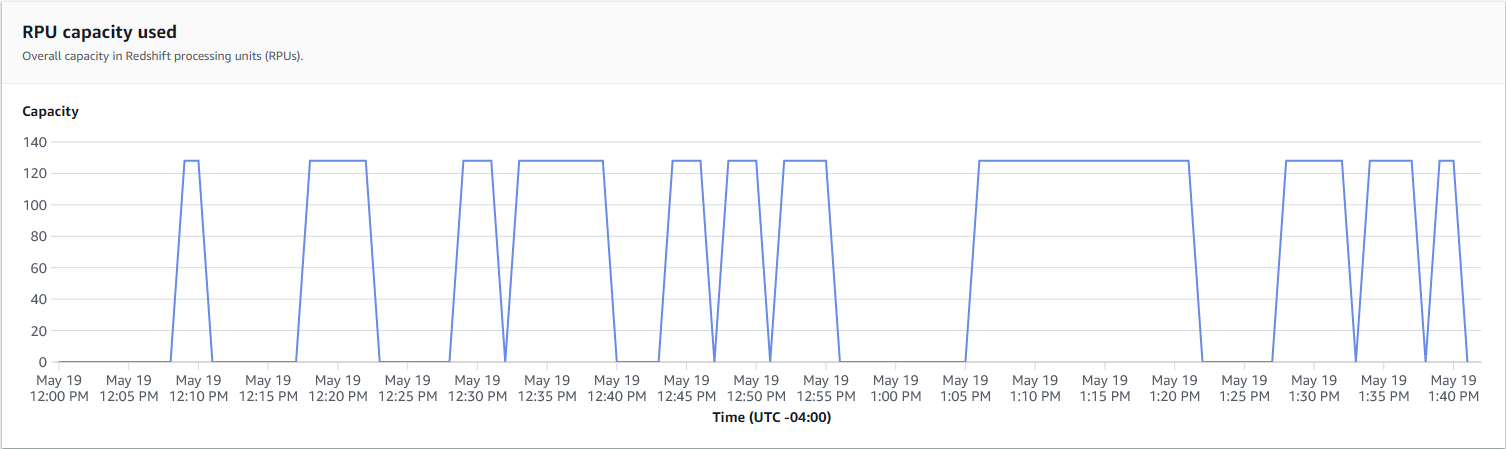Select the "May 19 12:25 PM" time label
The image size is (1506, 449).
click(x=408, y=388)
